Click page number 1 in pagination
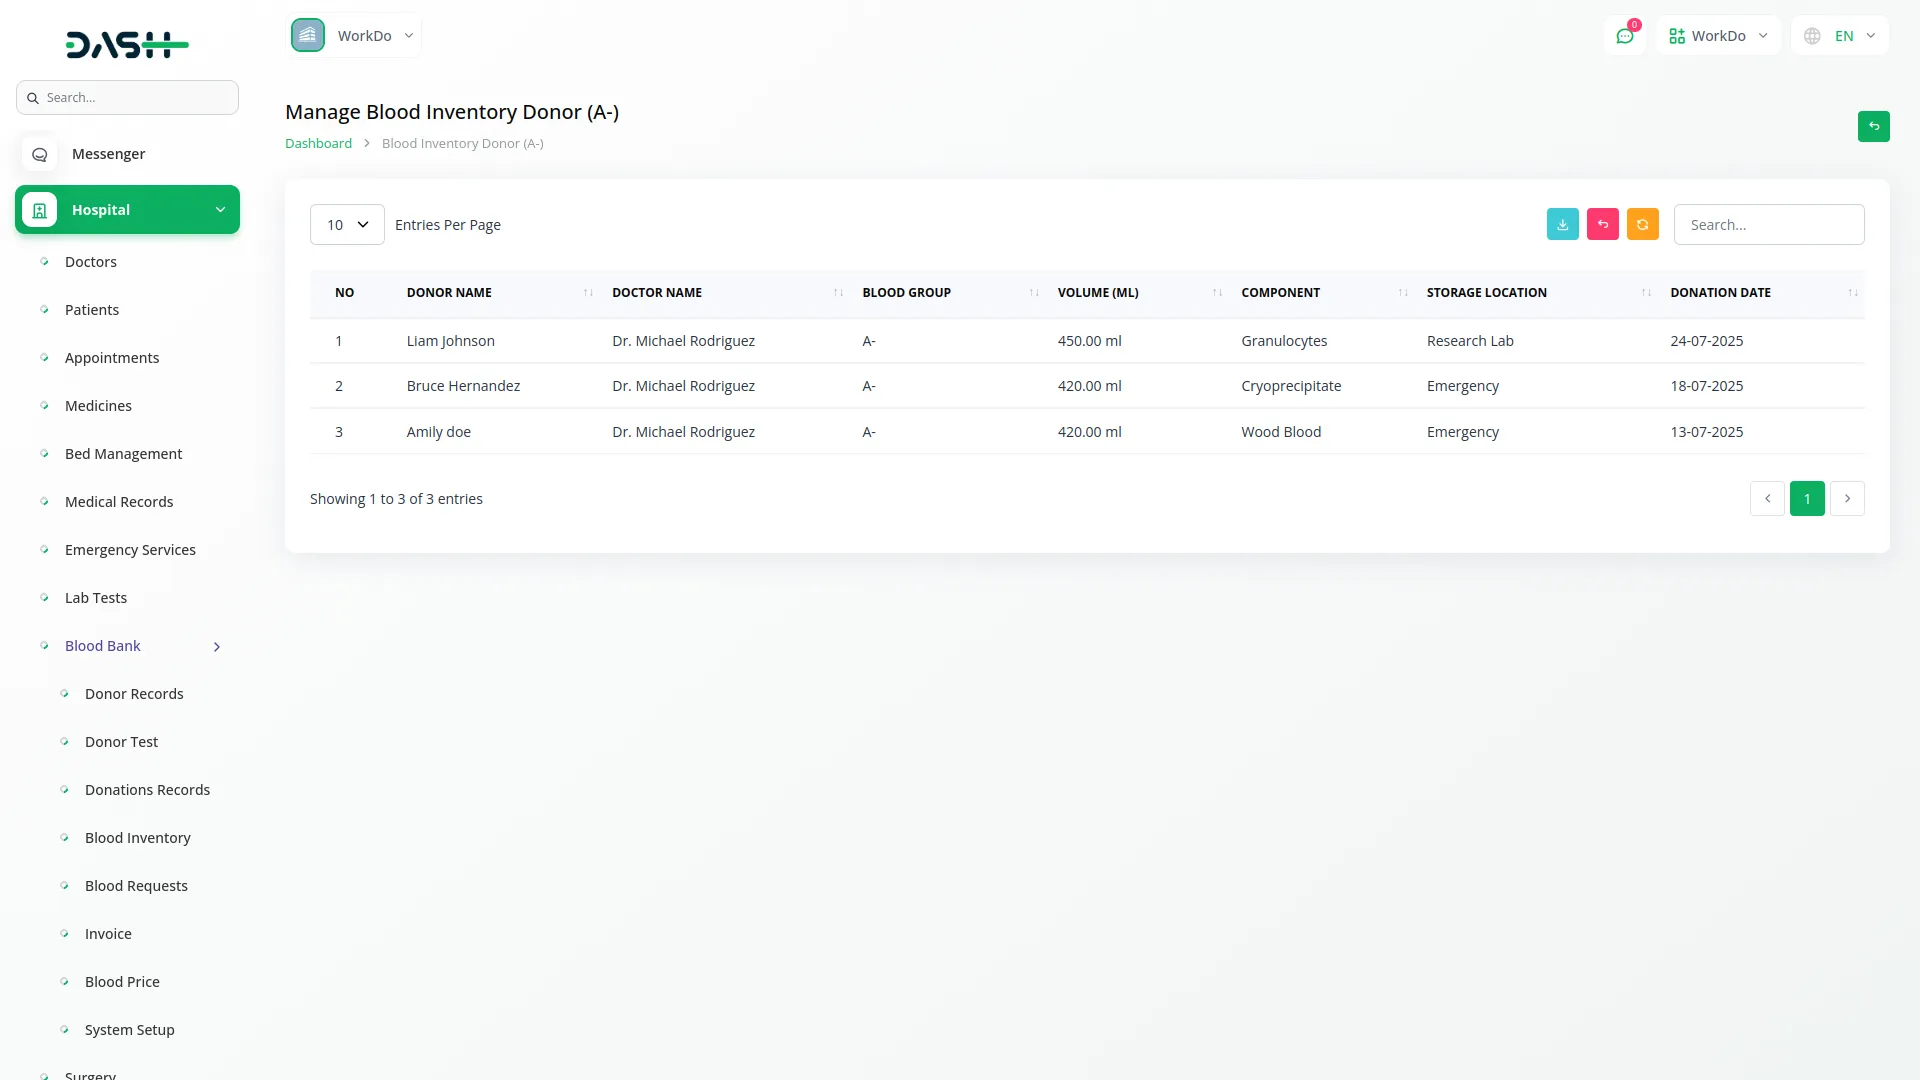Screen dimensions: 1920x1080 1807,498
